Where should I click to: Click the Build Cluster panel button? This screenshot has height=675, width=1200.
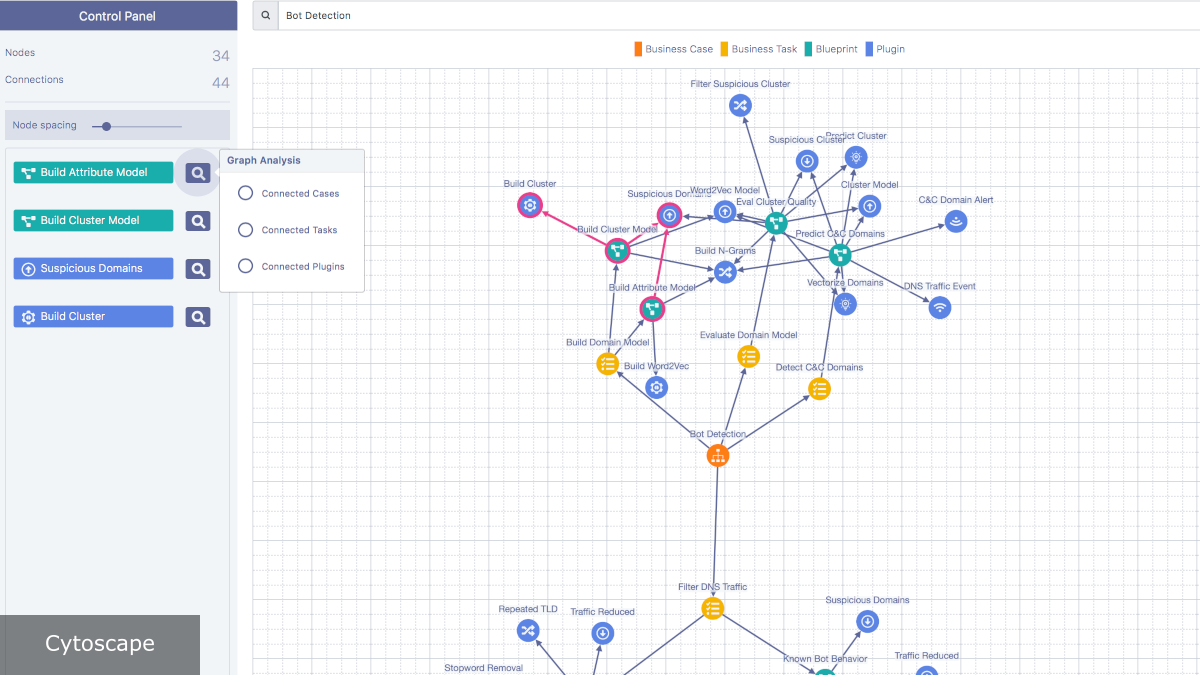[x=93, y=316]
